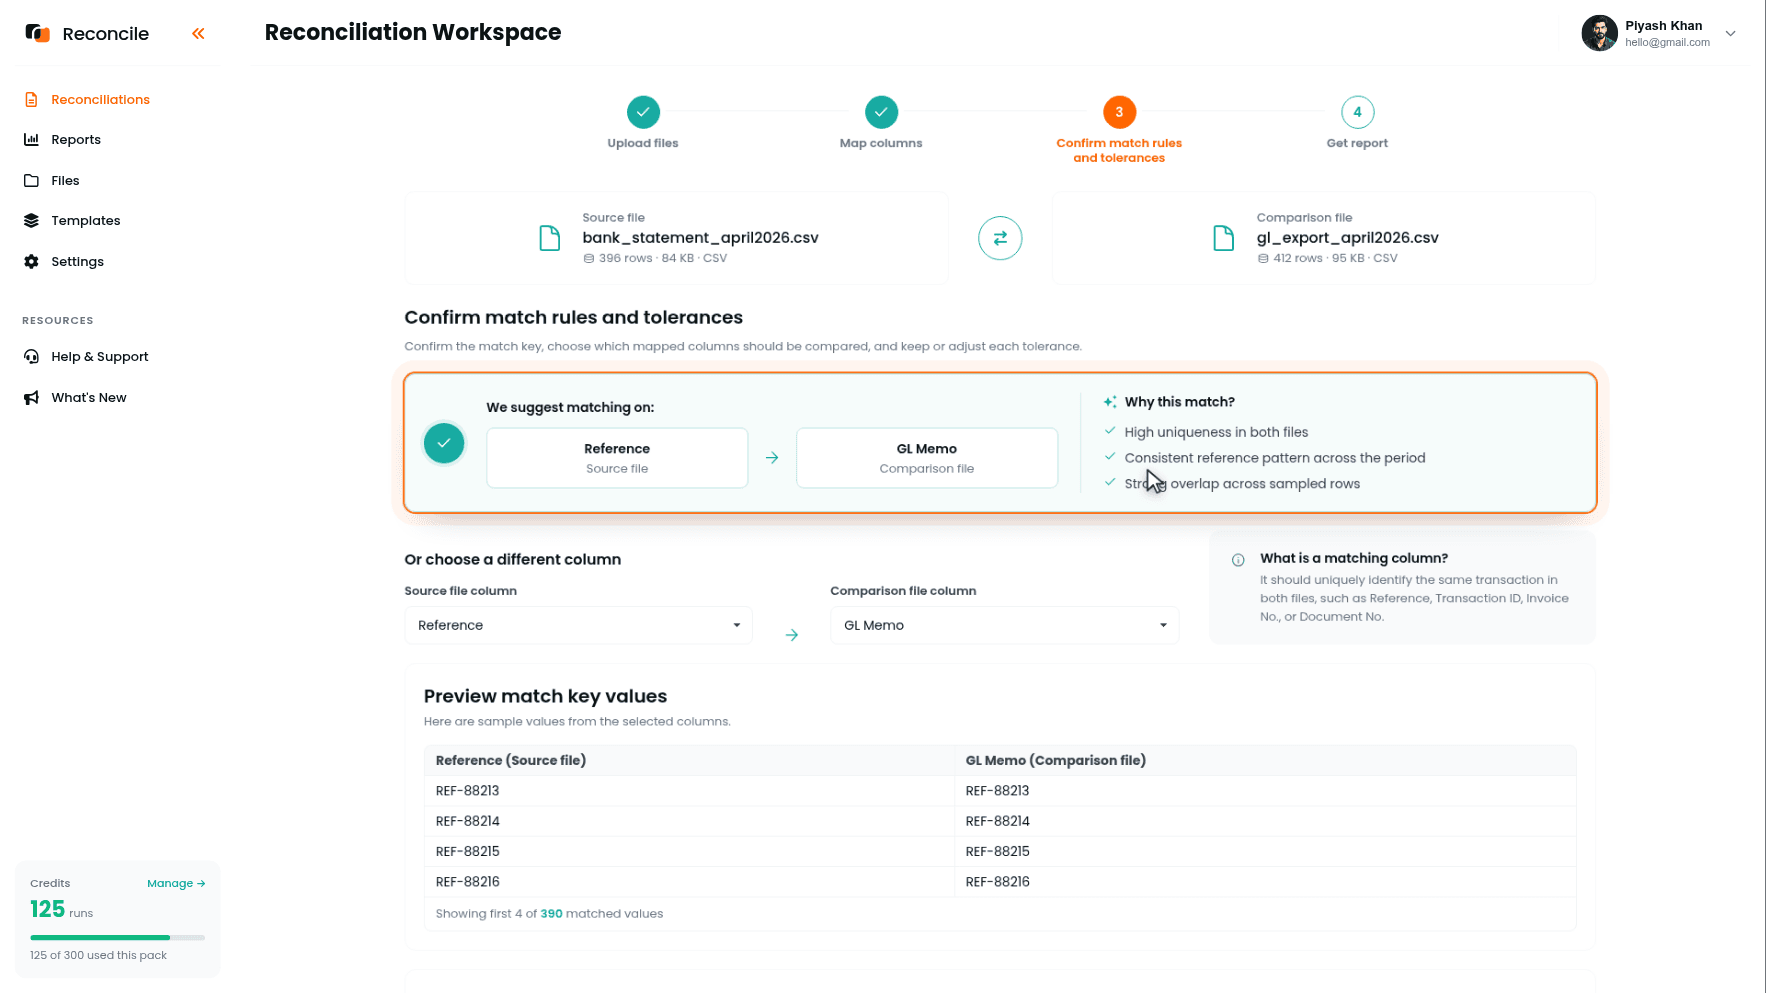Click the Manage credits link

coord(176,883)
